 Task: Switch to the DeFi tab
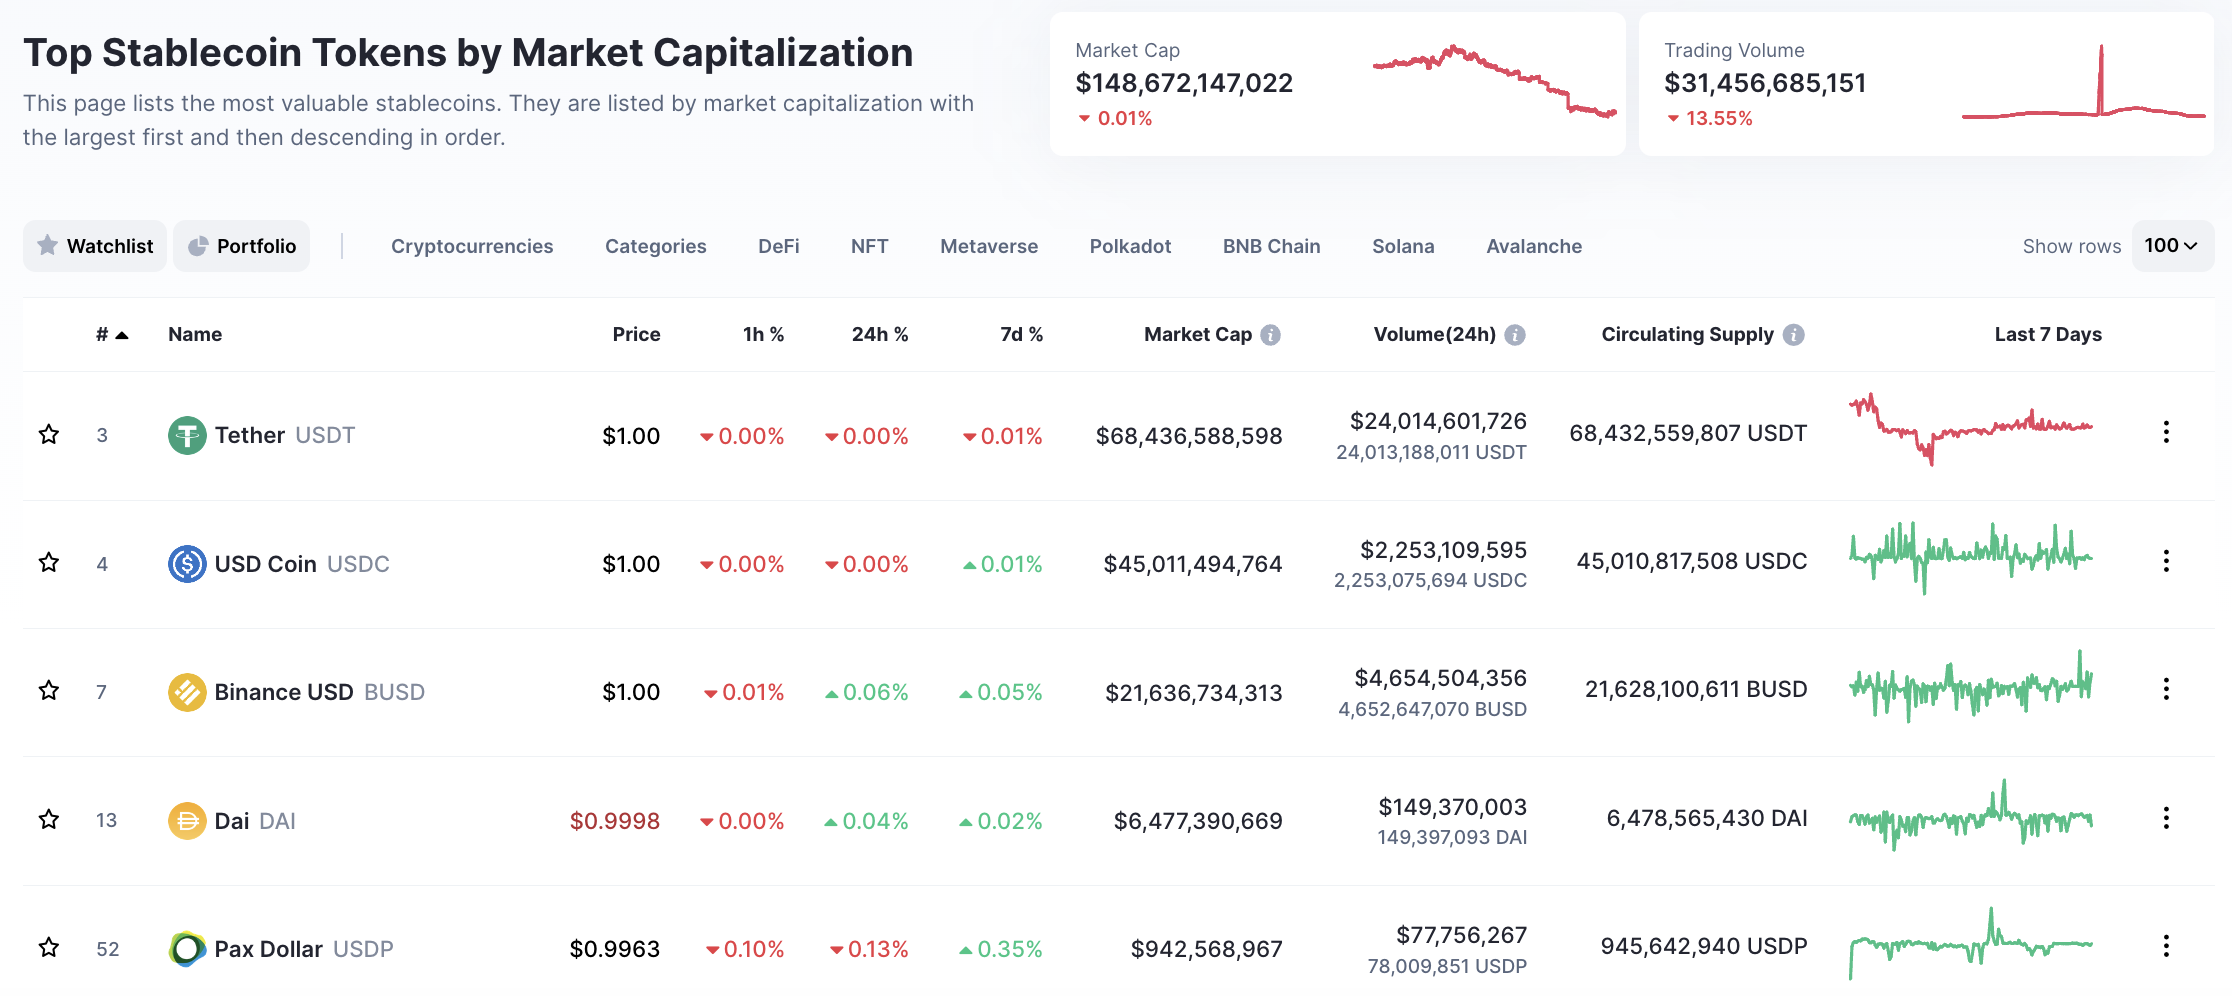coord(778,246)
